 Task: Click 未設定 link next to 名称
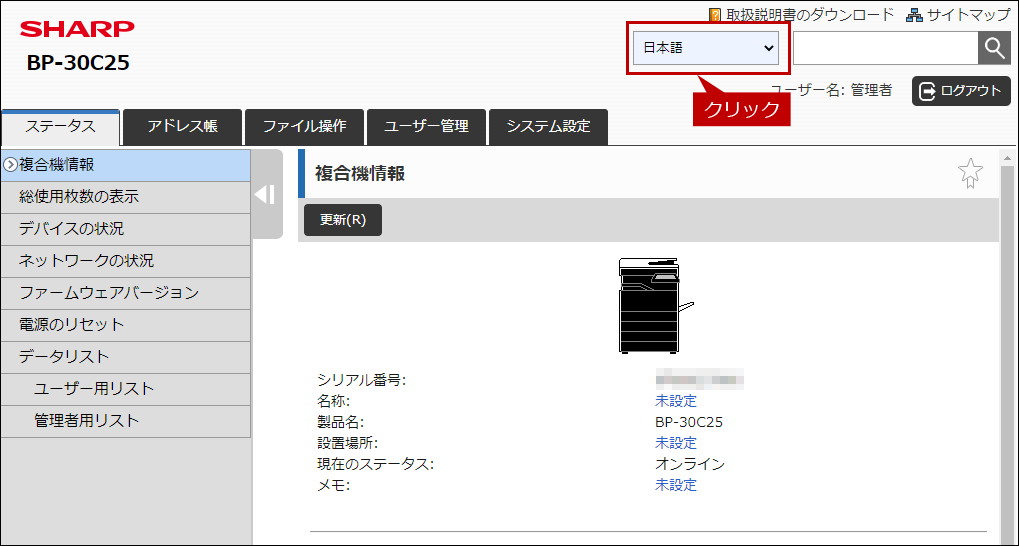pos(676,401)
